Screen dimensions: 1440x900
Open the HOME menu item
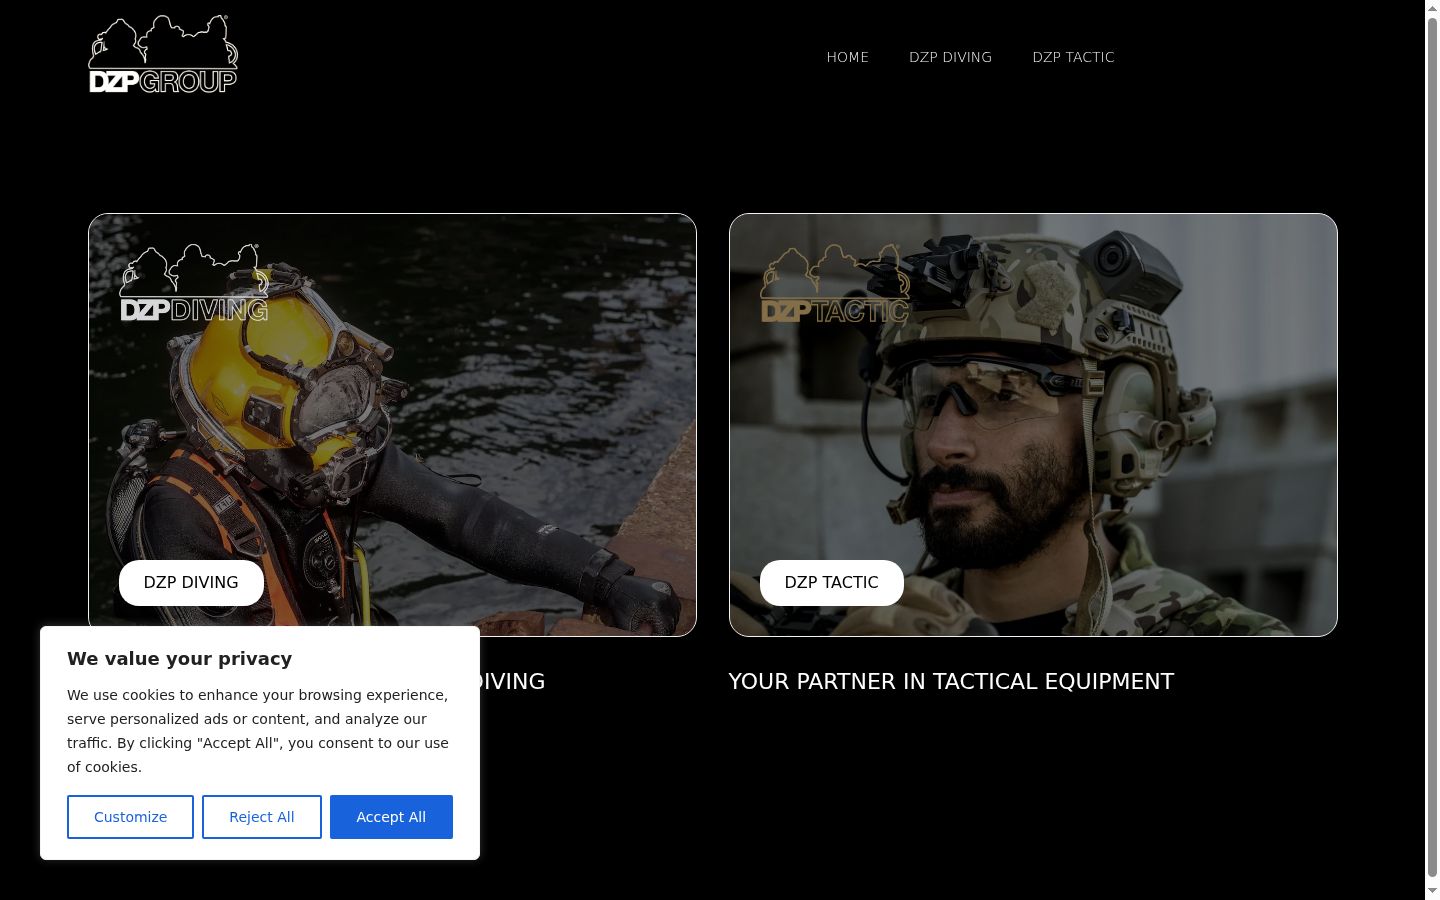click(x=848, y=57)
